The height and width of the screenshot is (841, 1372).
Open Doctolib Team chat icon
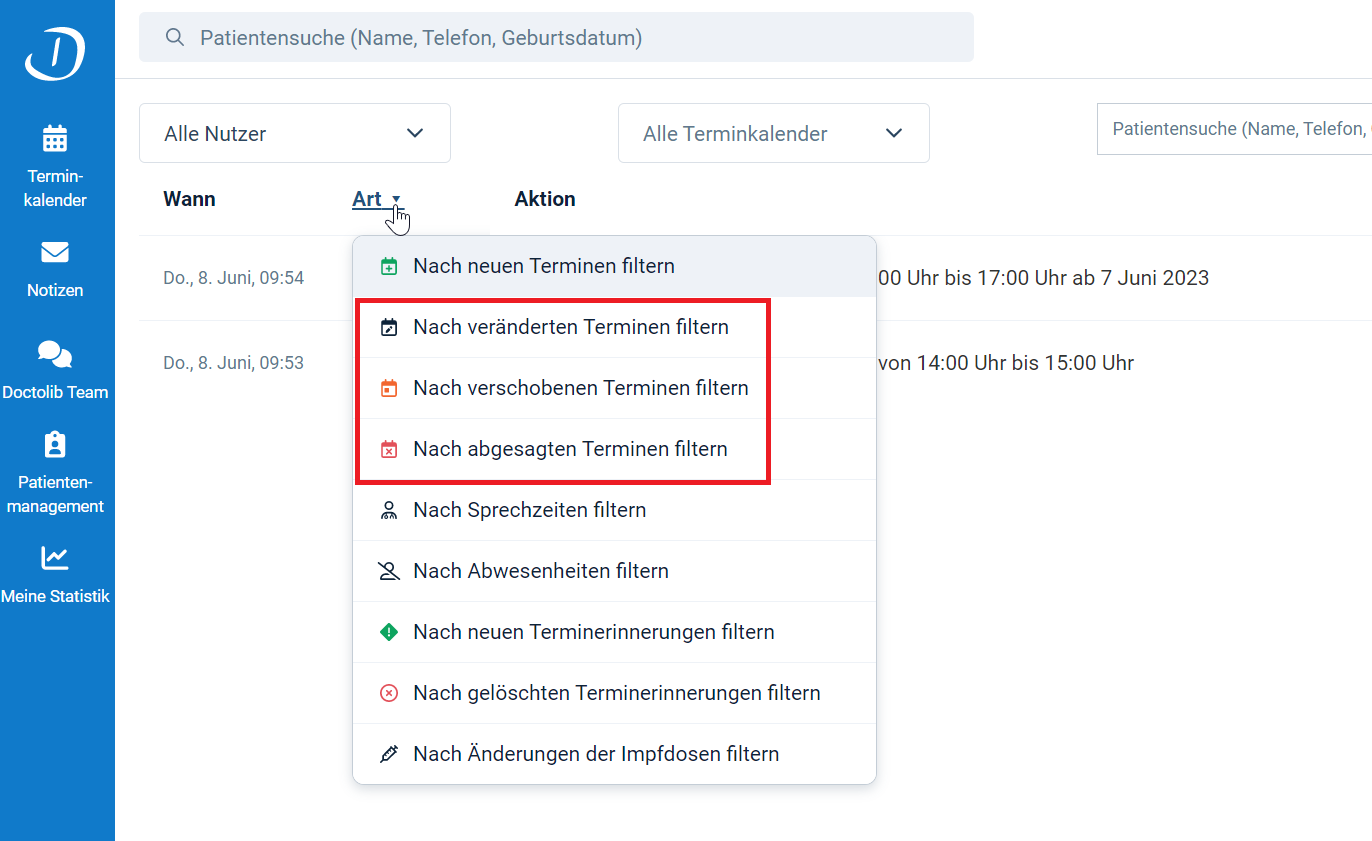click(x=55, y=354)
